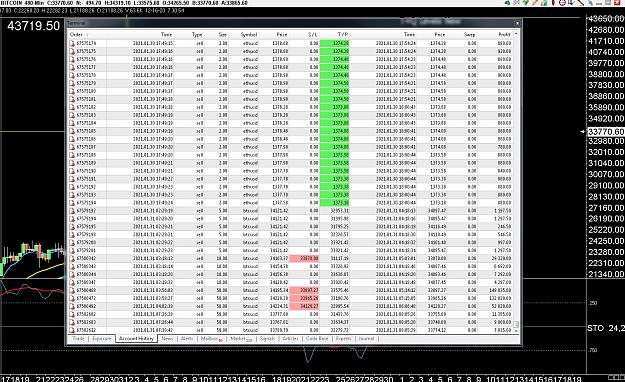Viewport: 625px width, 382px height.
Task: Switch to the Exposure tab
Action: click(x=102, y=339)
